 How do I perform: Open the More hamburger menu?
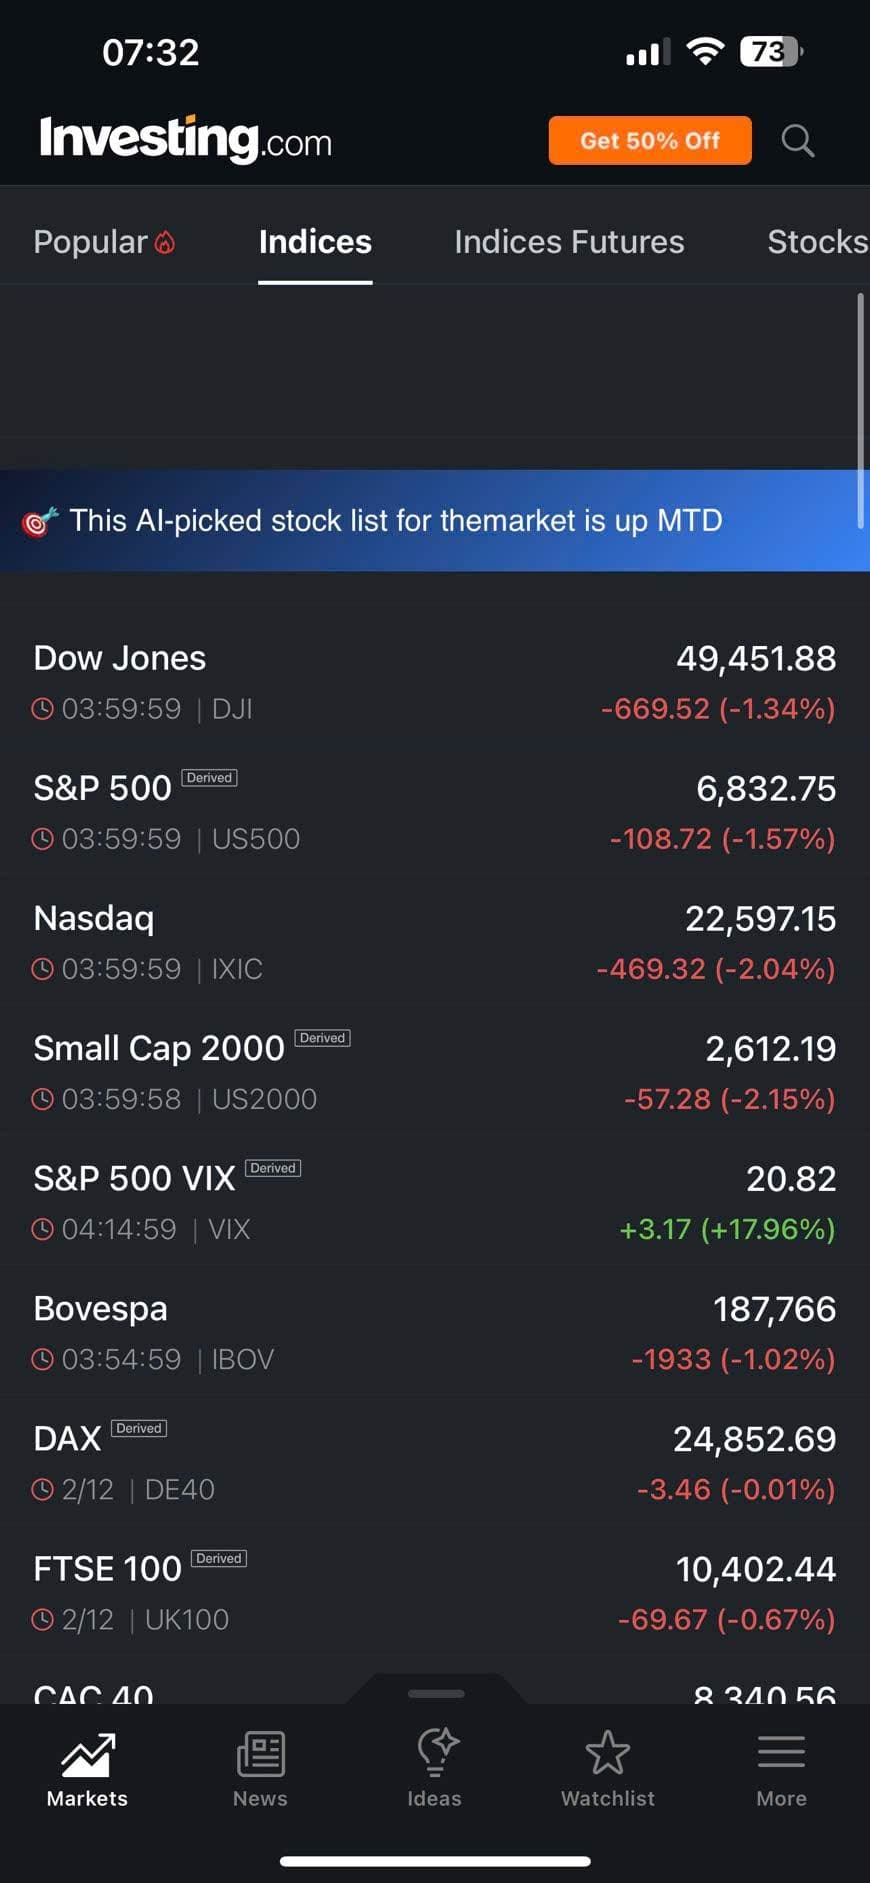(781, 1754)
